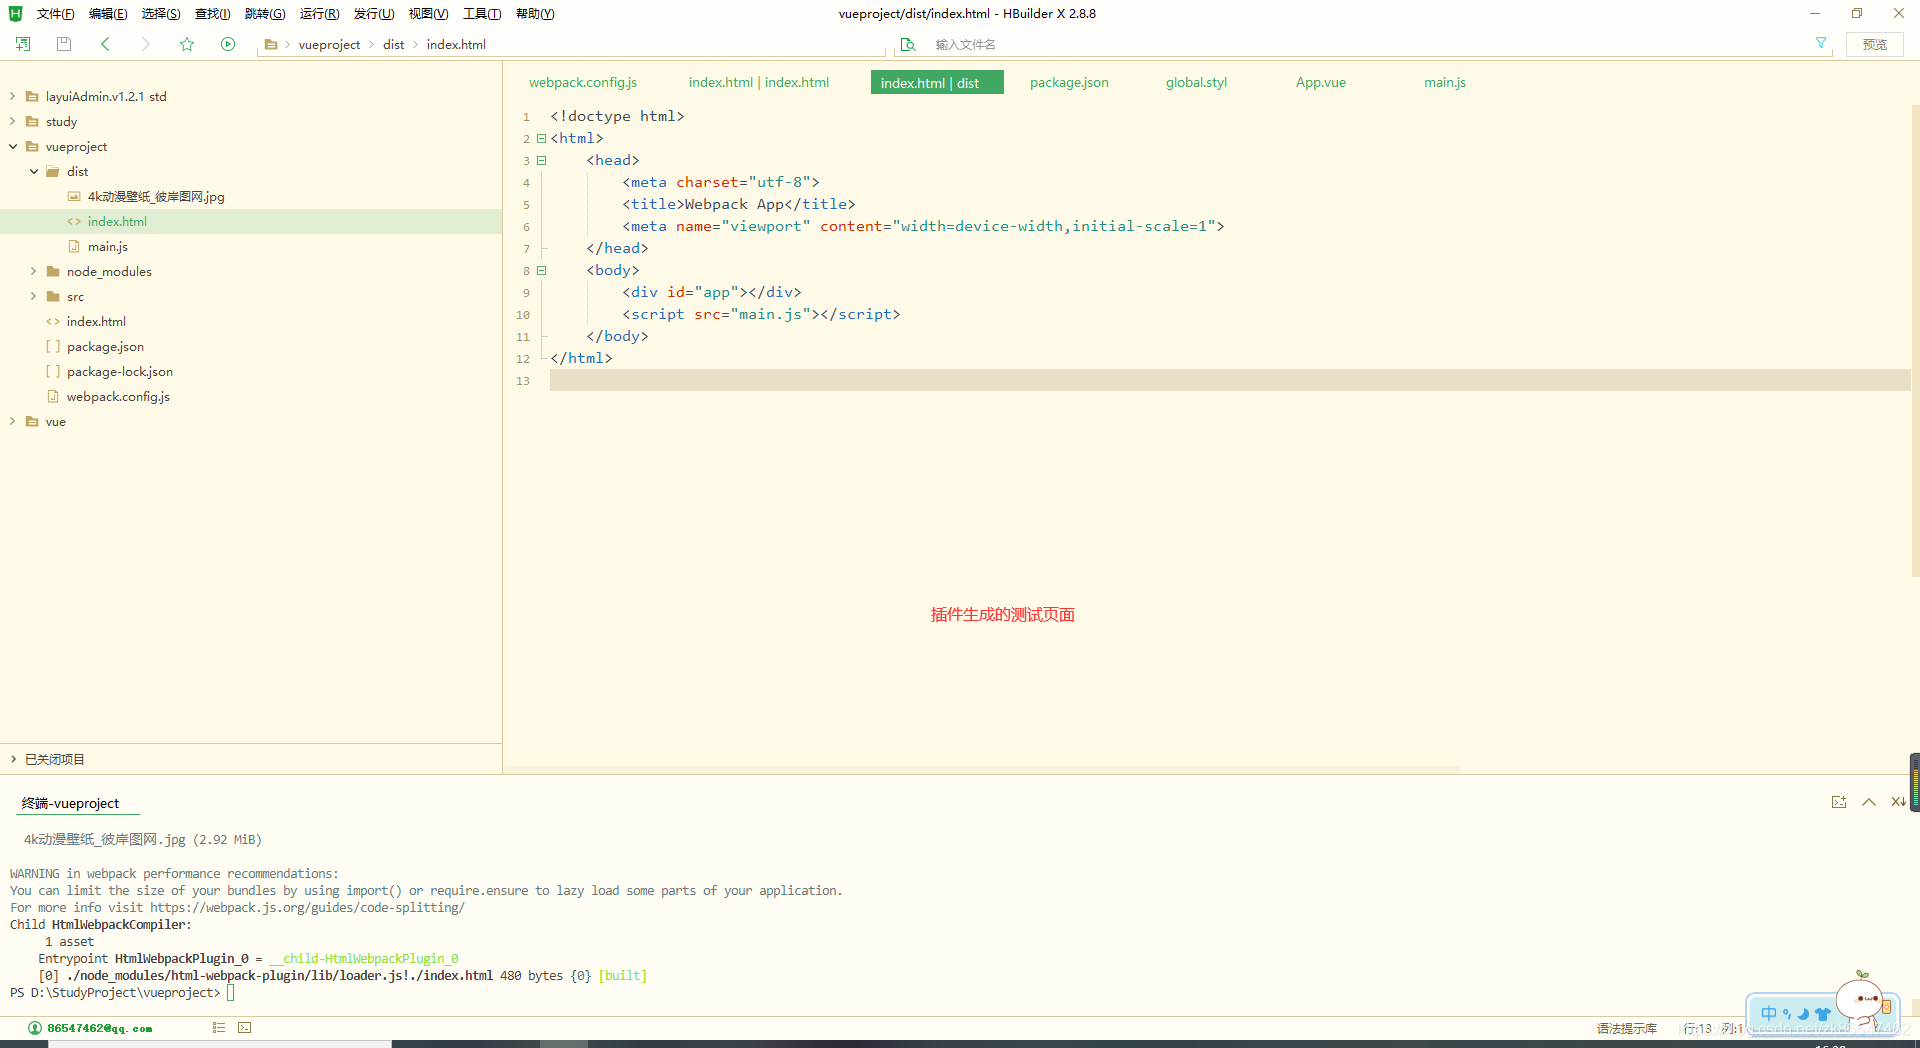Viewport: 1920px width, 1048px height.
Task: Open the 工具(T) menu
Action: (x=482, y=13)
